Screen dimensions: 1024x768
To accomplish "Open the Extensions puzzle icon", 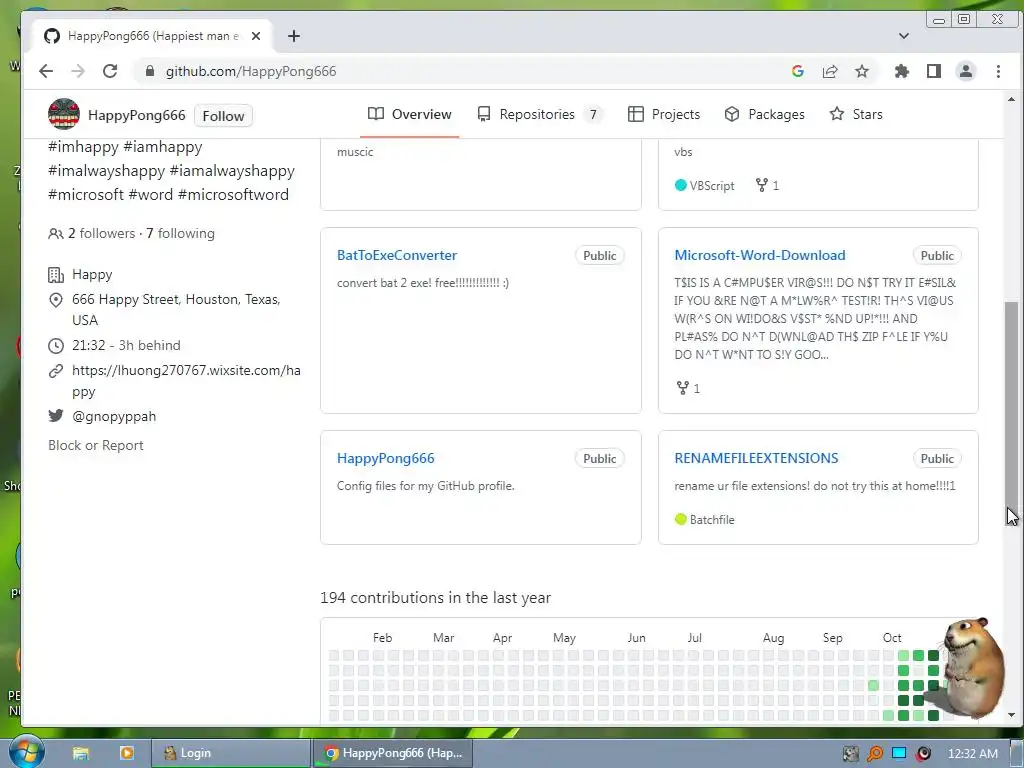I will click(902, 71).
